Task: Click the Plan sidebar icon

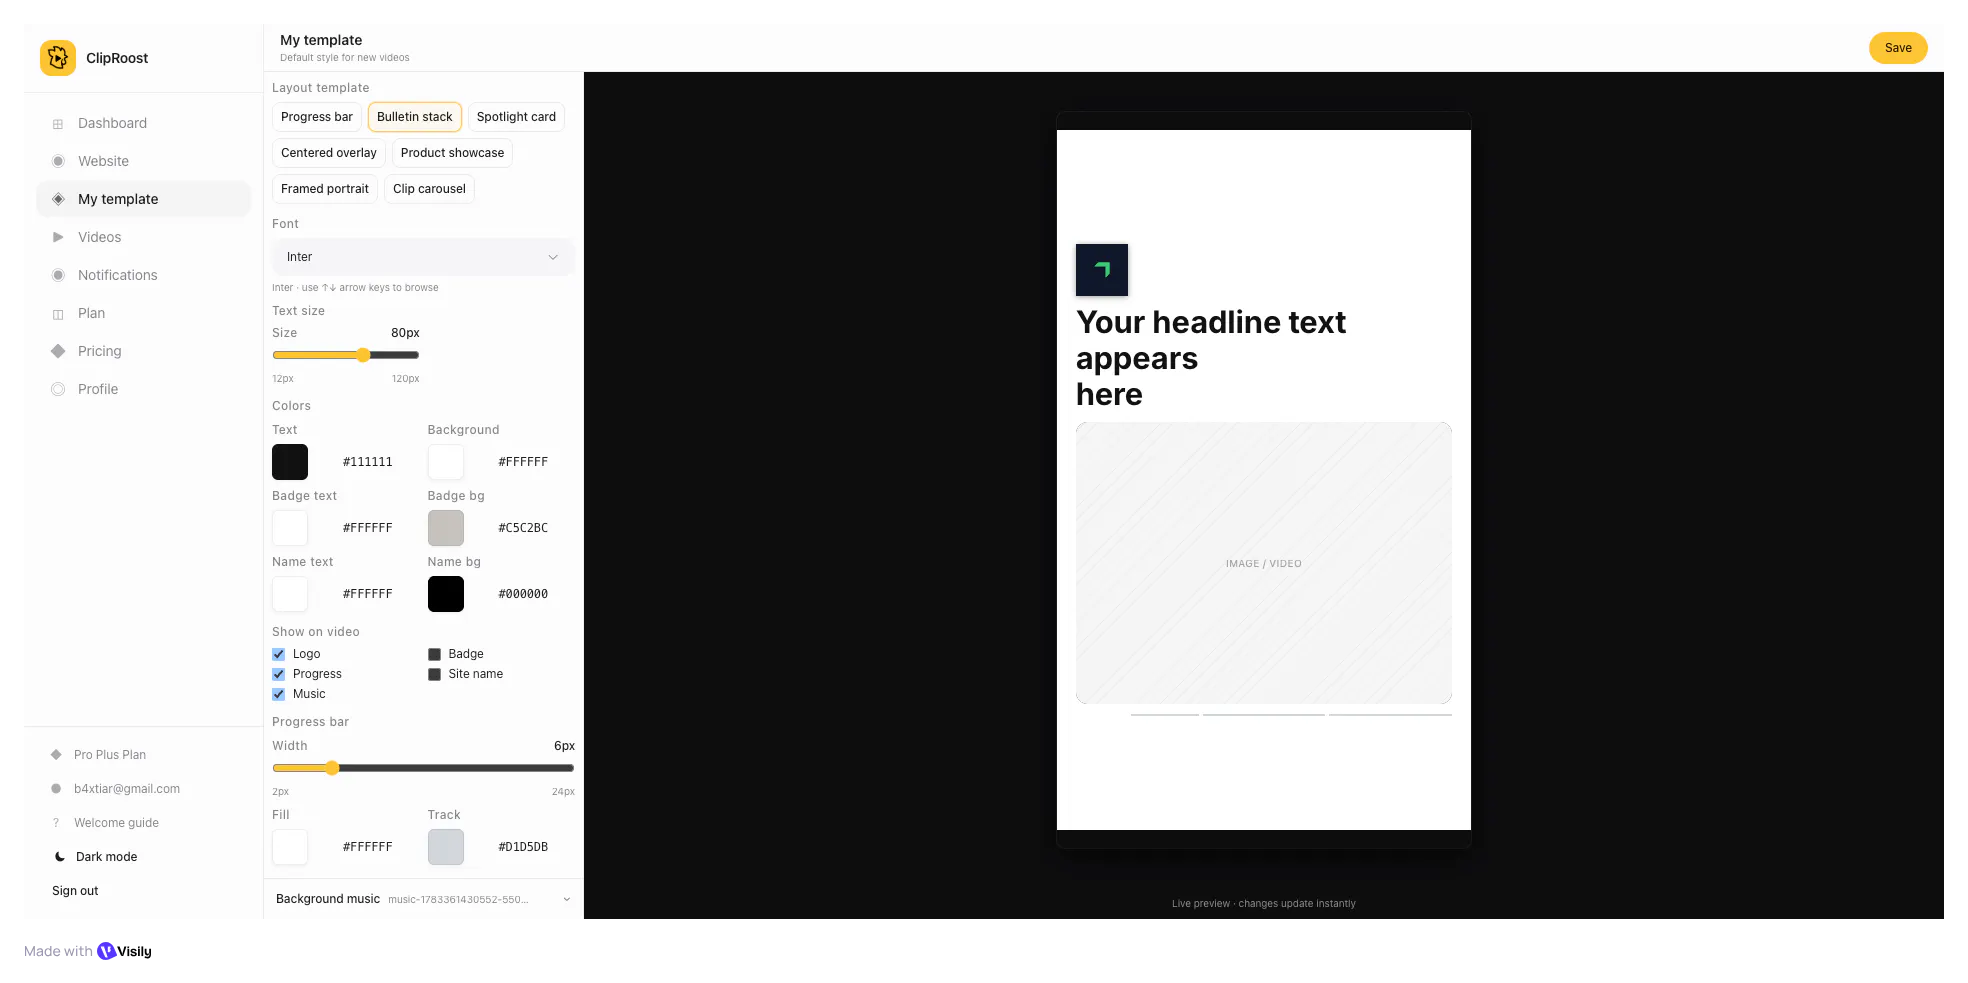Action: [x=58, y=314]
